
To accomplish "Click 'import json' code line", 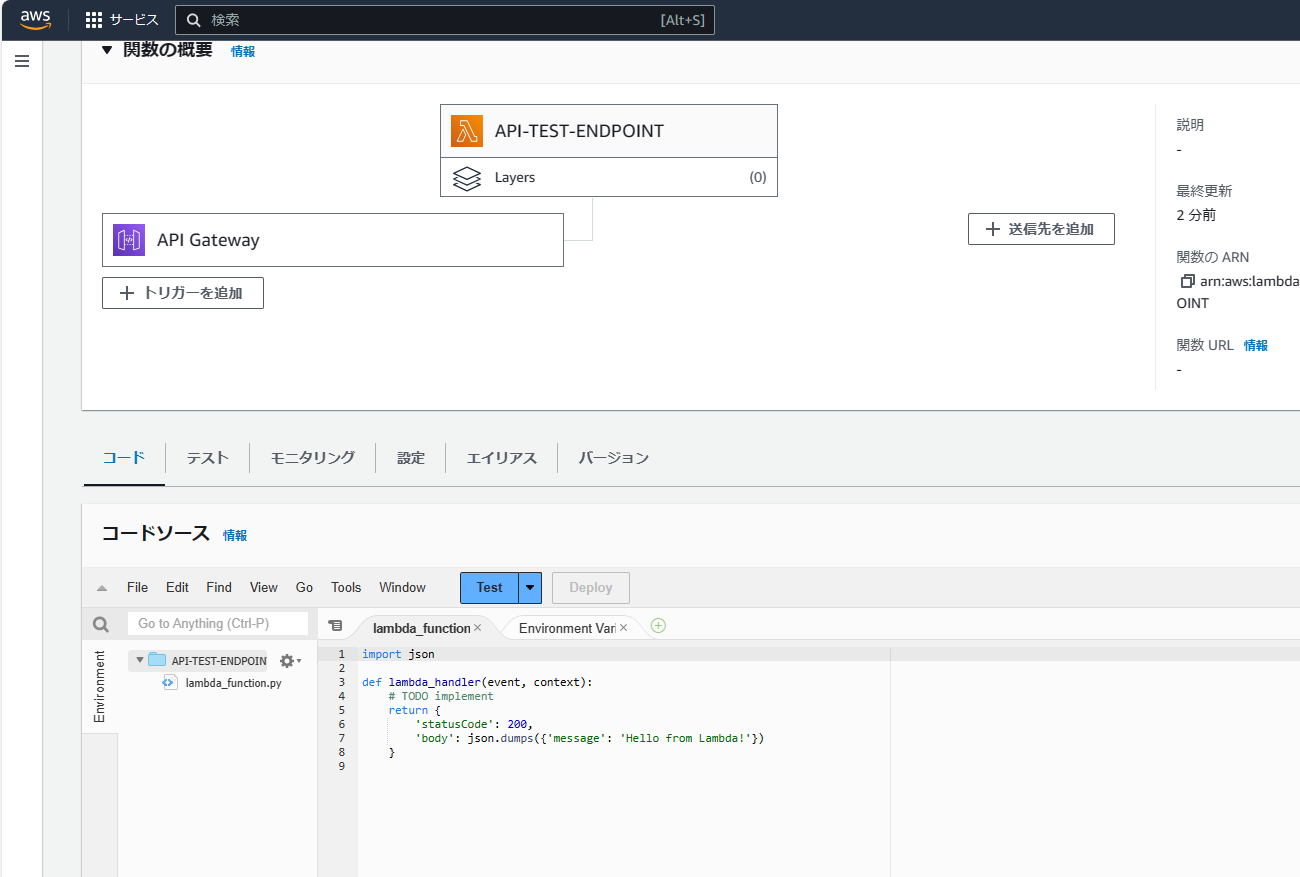I will tap(398, 654).
